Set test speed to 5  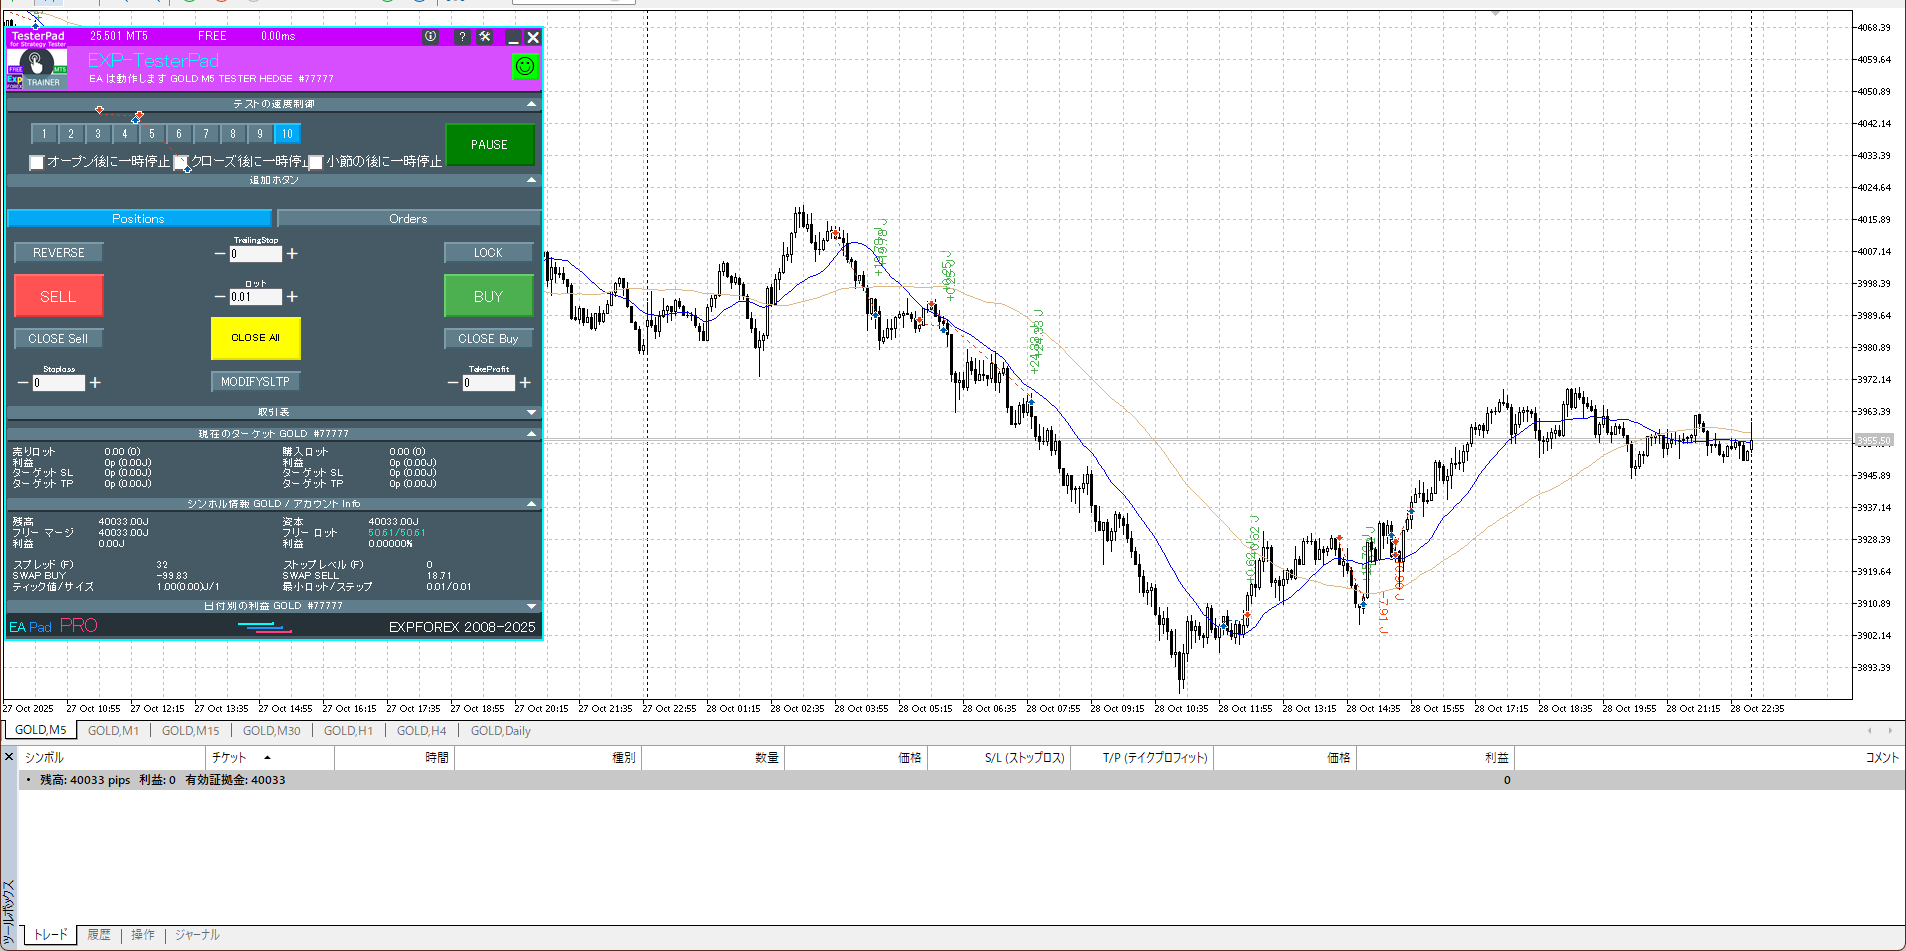(152, 134)
